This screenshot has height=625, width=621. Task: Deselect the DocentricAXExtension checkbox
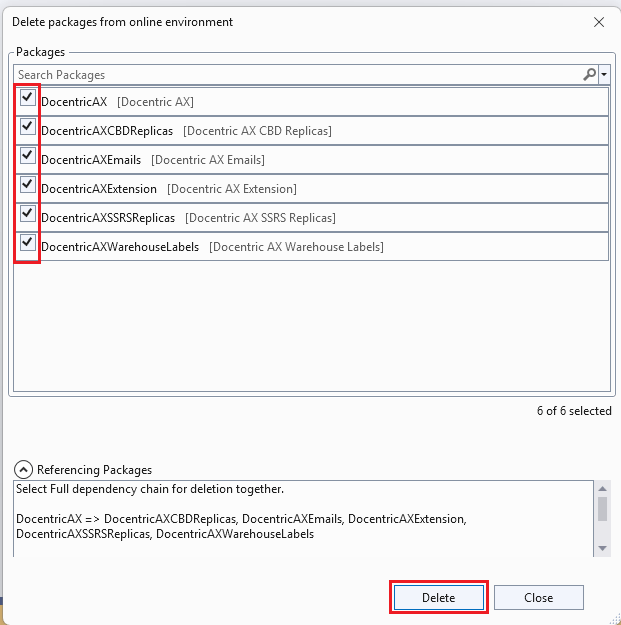27,185
